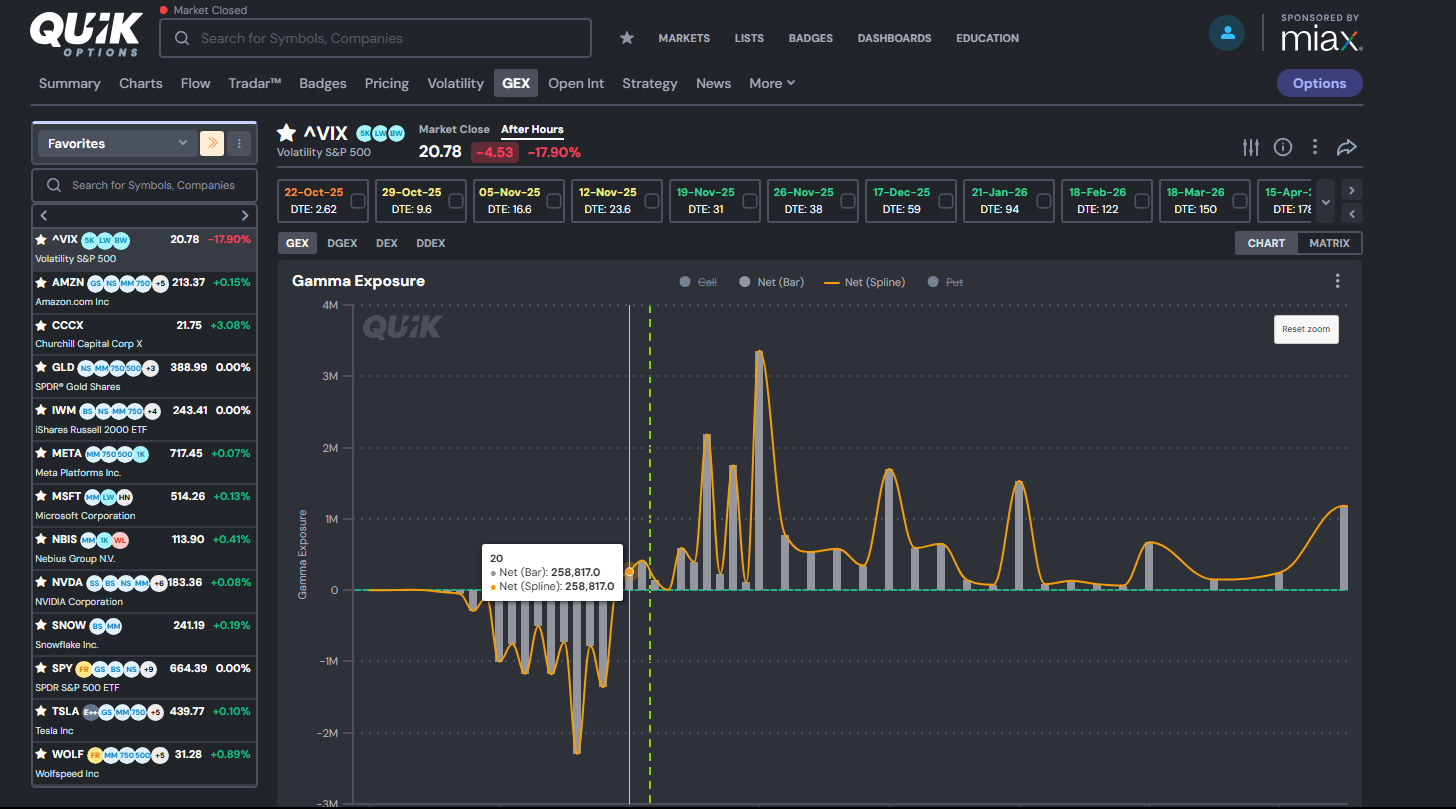
Task: Check the 19-Nov-25 expiration checkbox
Action: click(750, 201)
